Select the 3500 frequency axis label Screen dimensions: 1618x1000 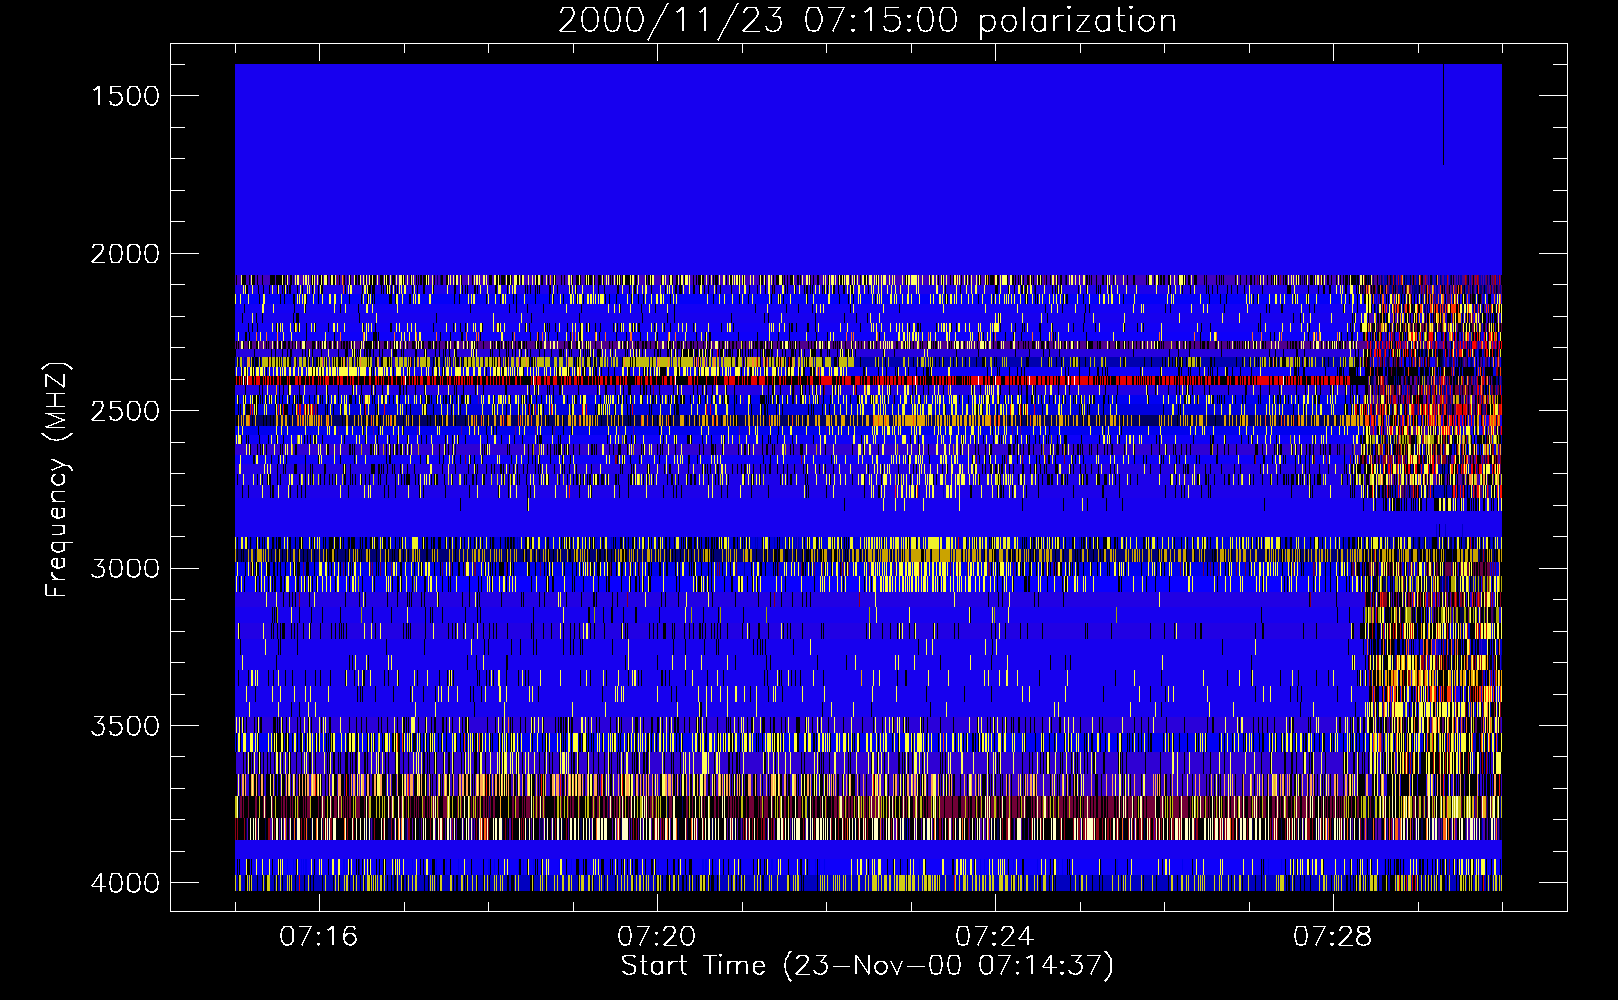(125, 726)
